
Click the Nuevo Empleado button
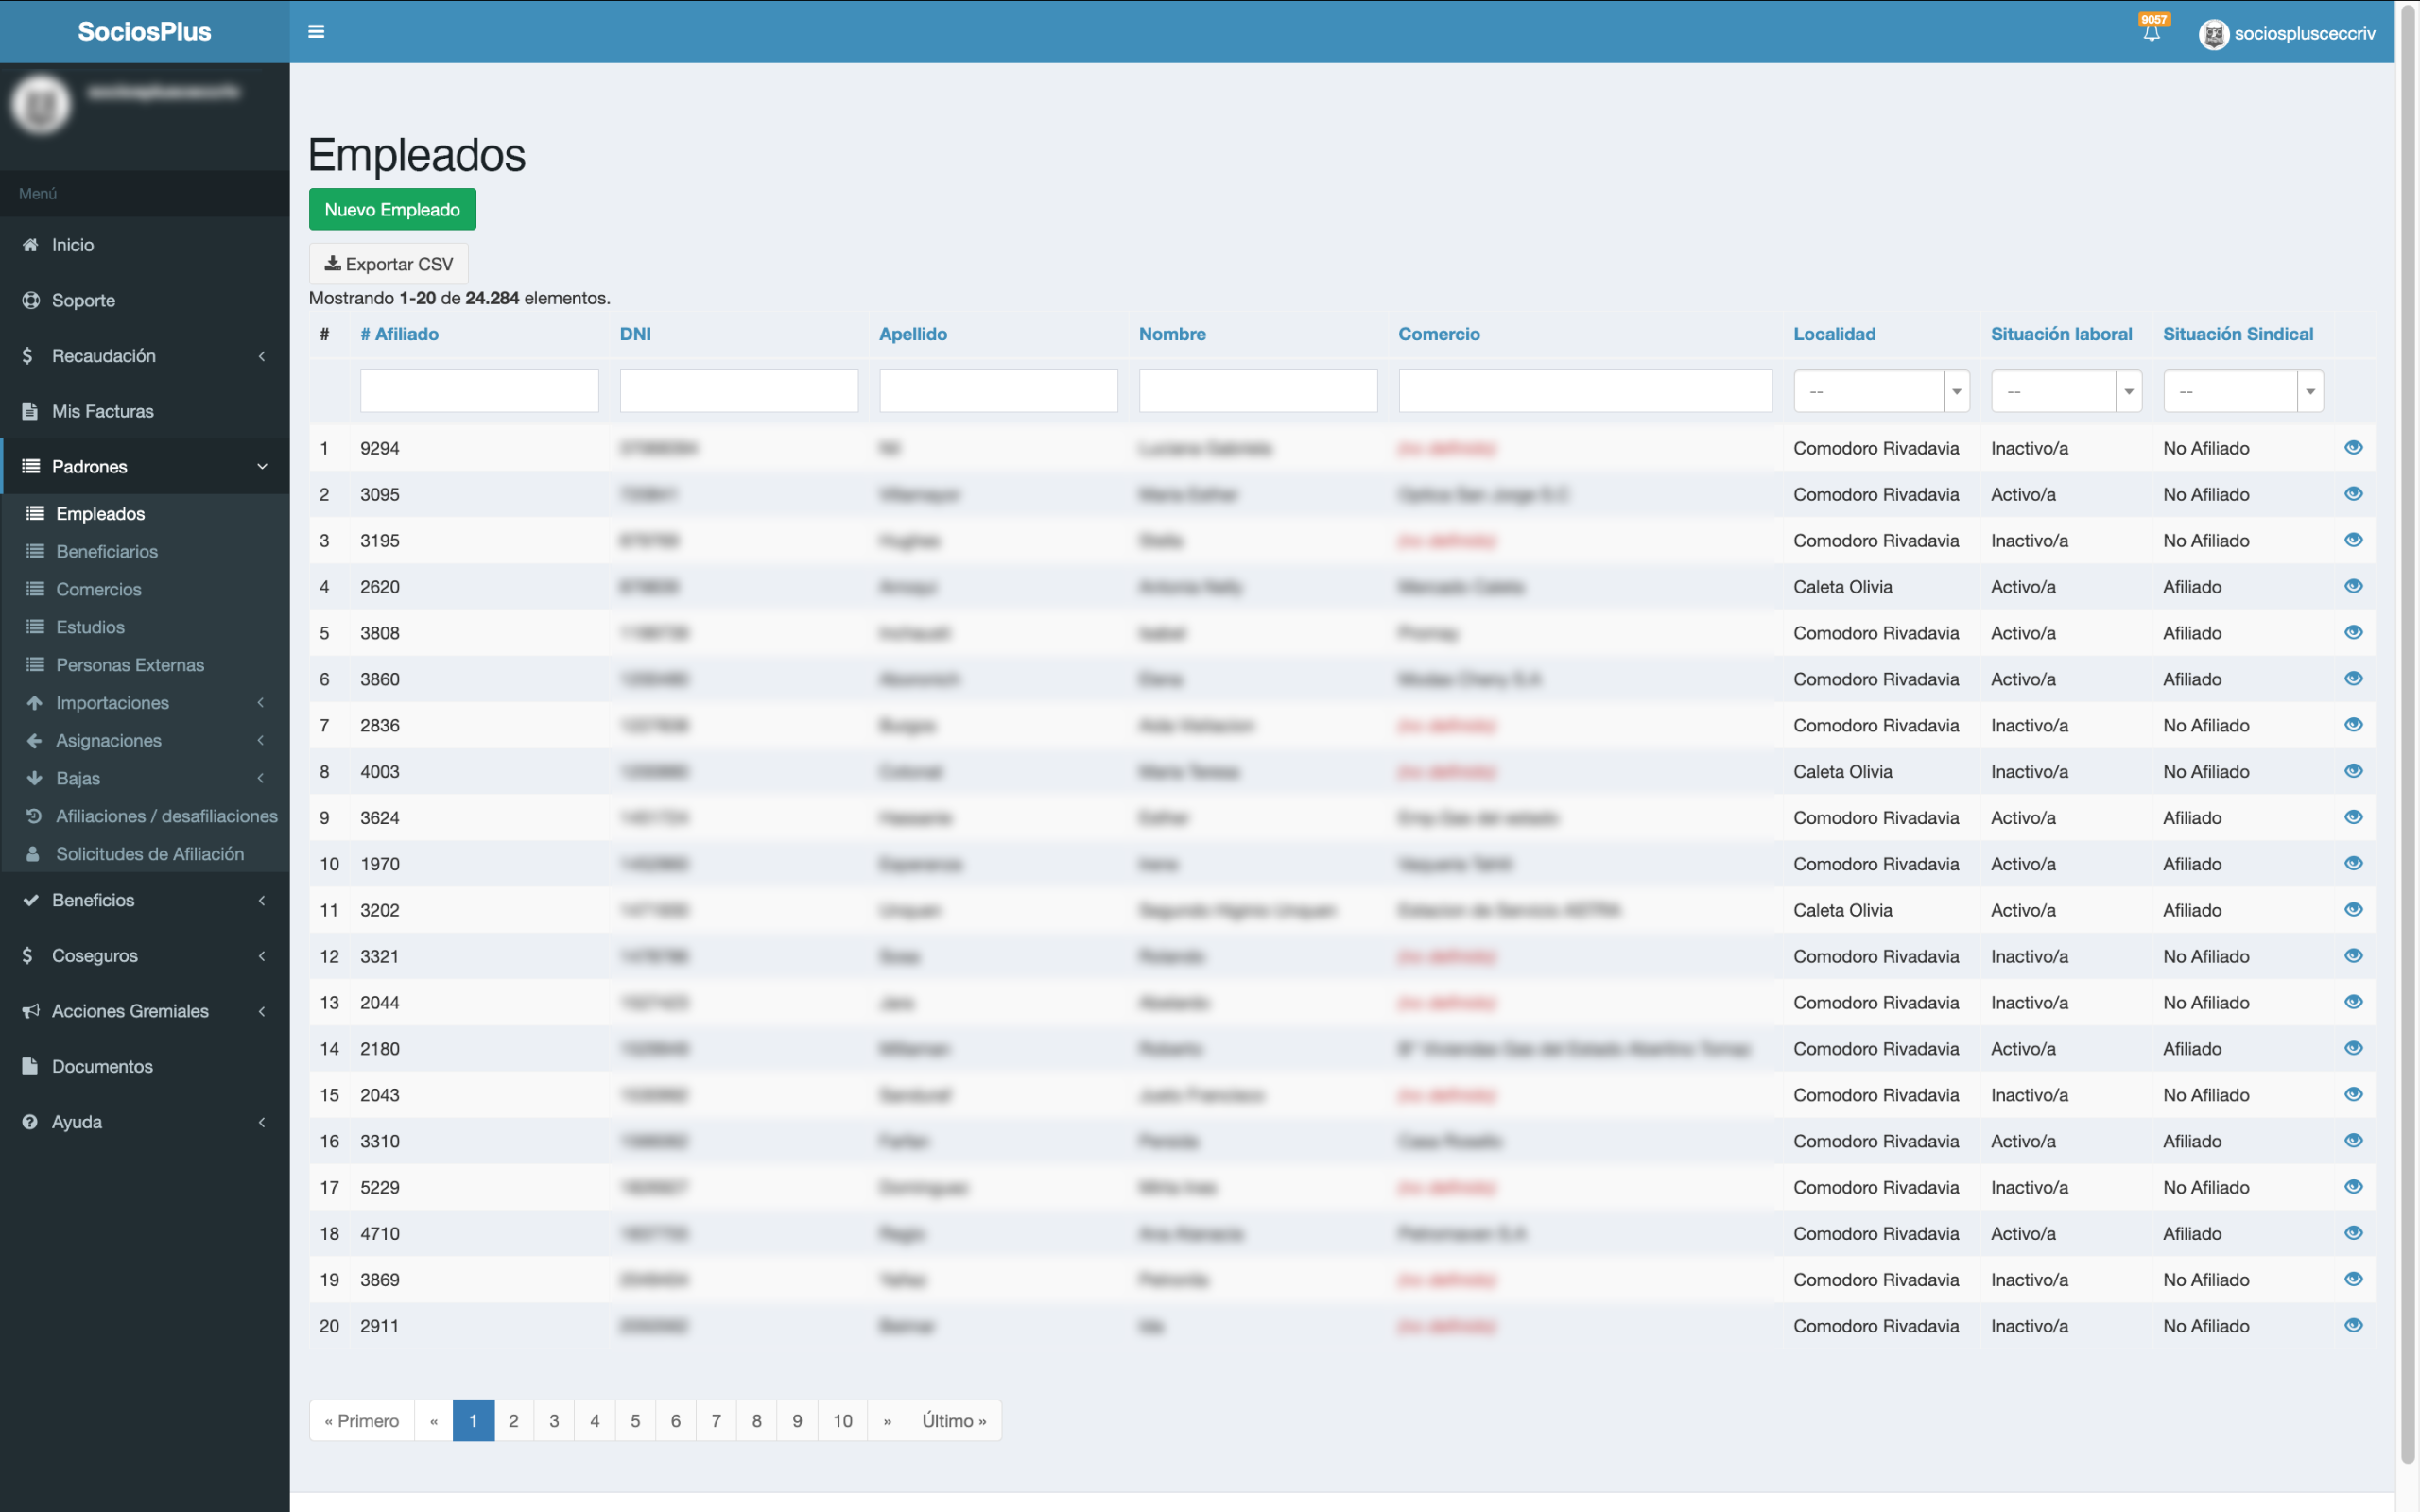[392, 209]
